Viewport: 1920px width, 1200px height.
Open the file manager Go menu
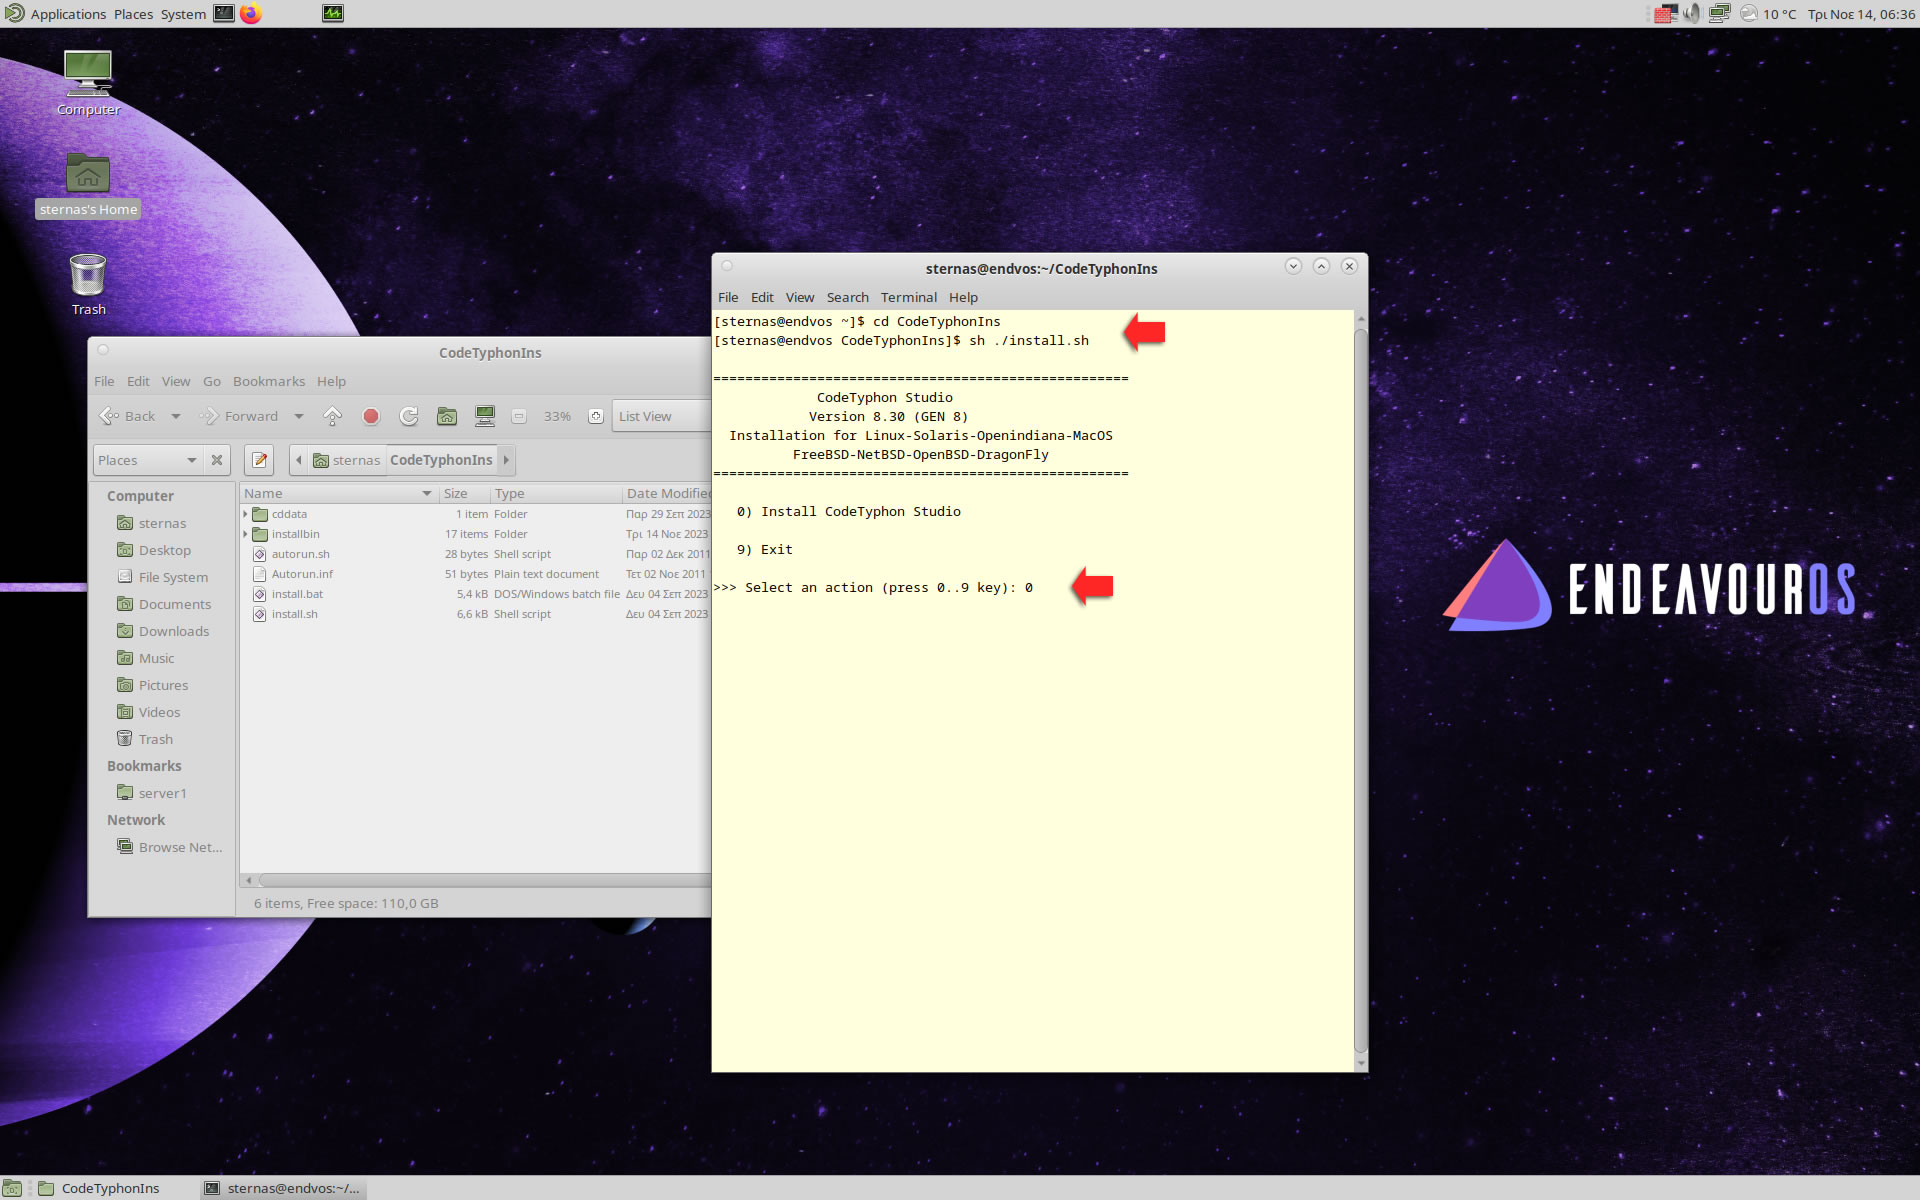click(x=212, y=381)
